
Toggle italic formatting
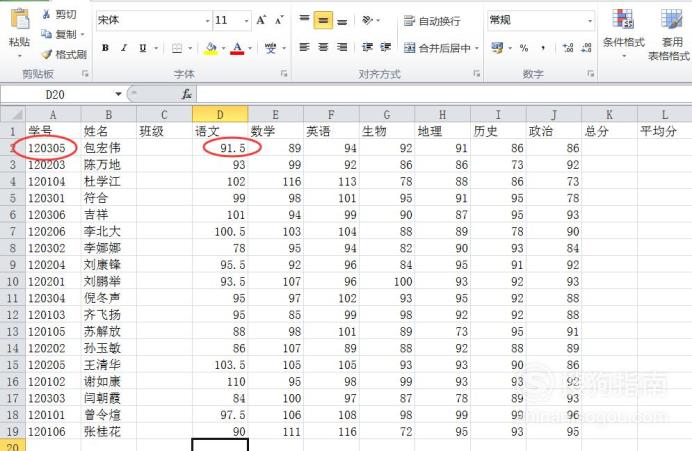[124, 48]
